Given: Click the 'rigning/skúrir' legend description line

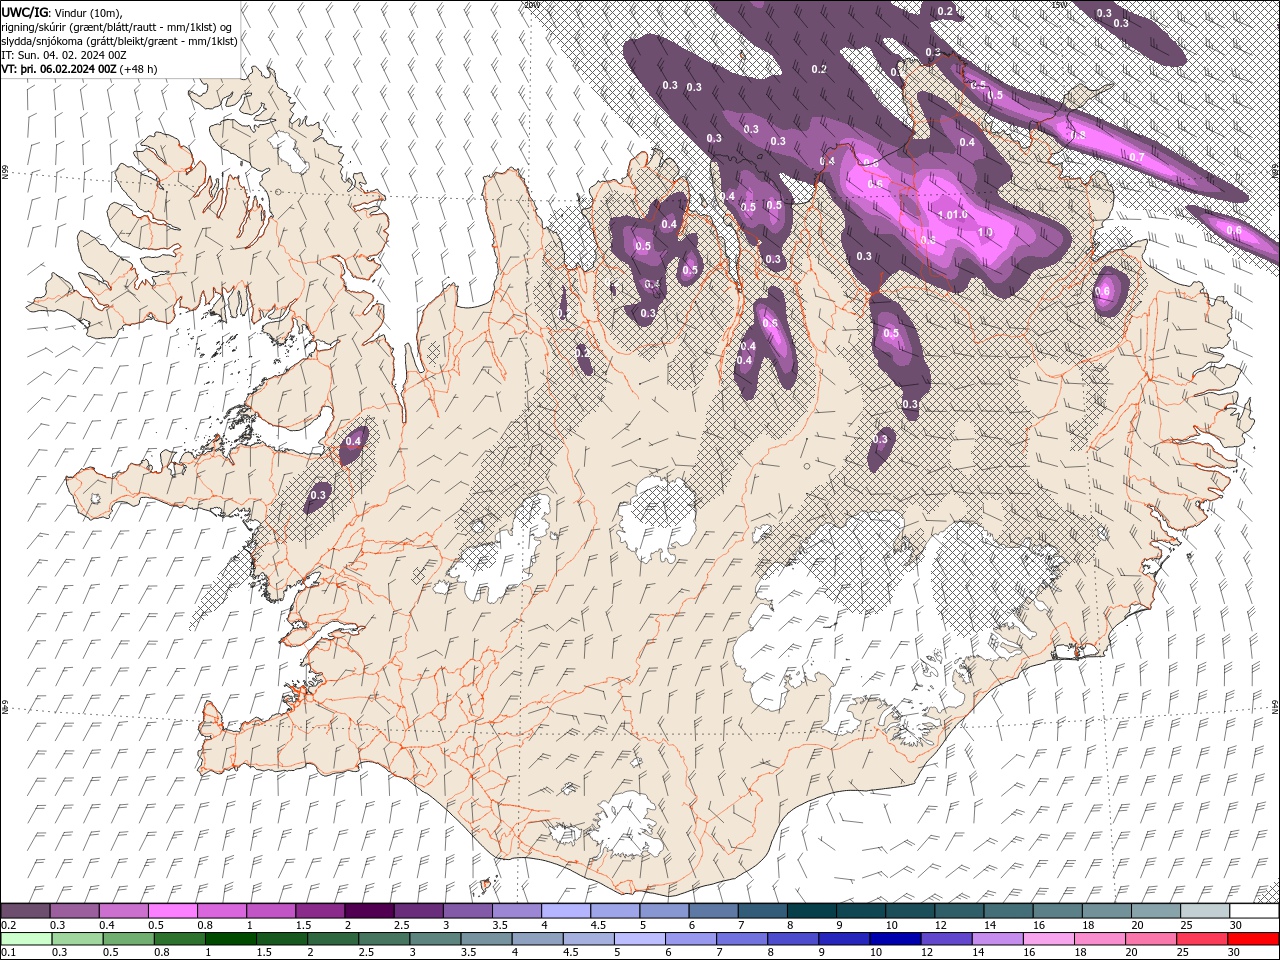Looking at the screenshot, I should click(117, 27).
